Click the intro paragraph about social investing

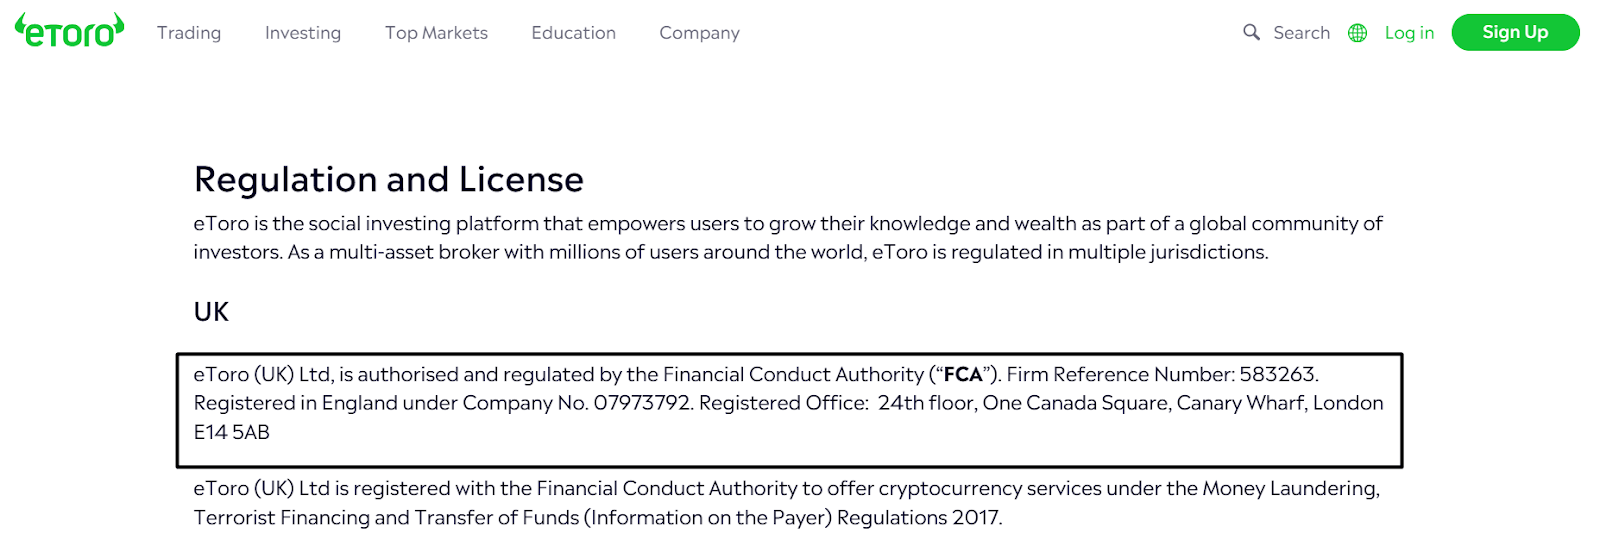788,238
